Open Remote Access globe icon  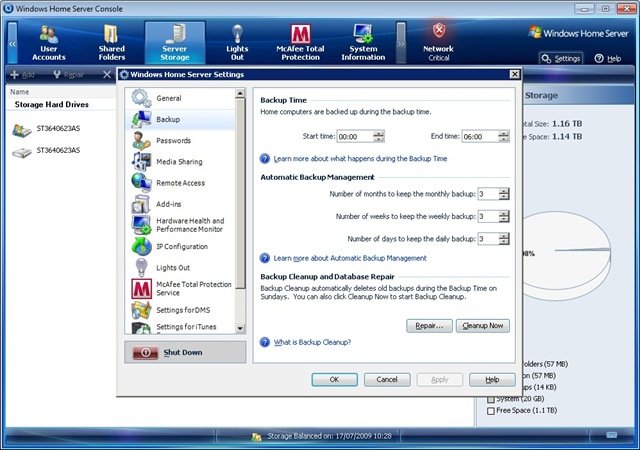(141, 183)
